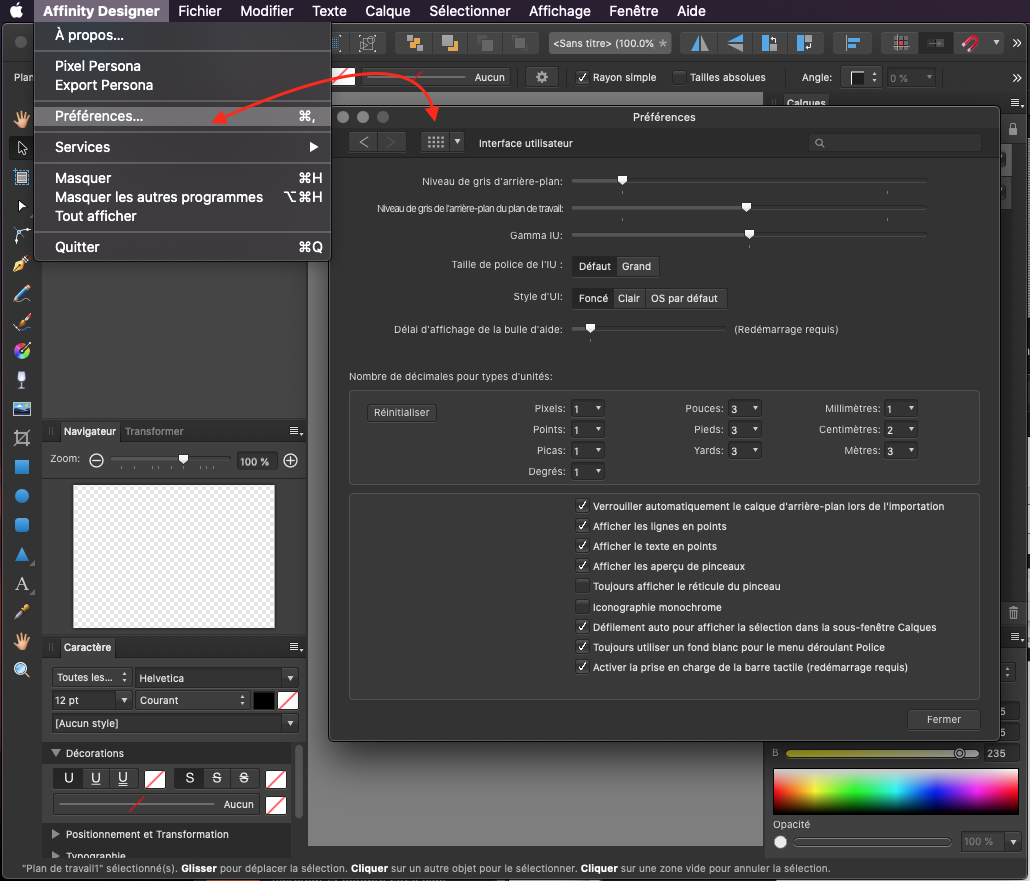The height and width of the screenshot is (881, 1030).
Task: Click the Flip Vertical toolbar icon
Action: click(735, 43)
